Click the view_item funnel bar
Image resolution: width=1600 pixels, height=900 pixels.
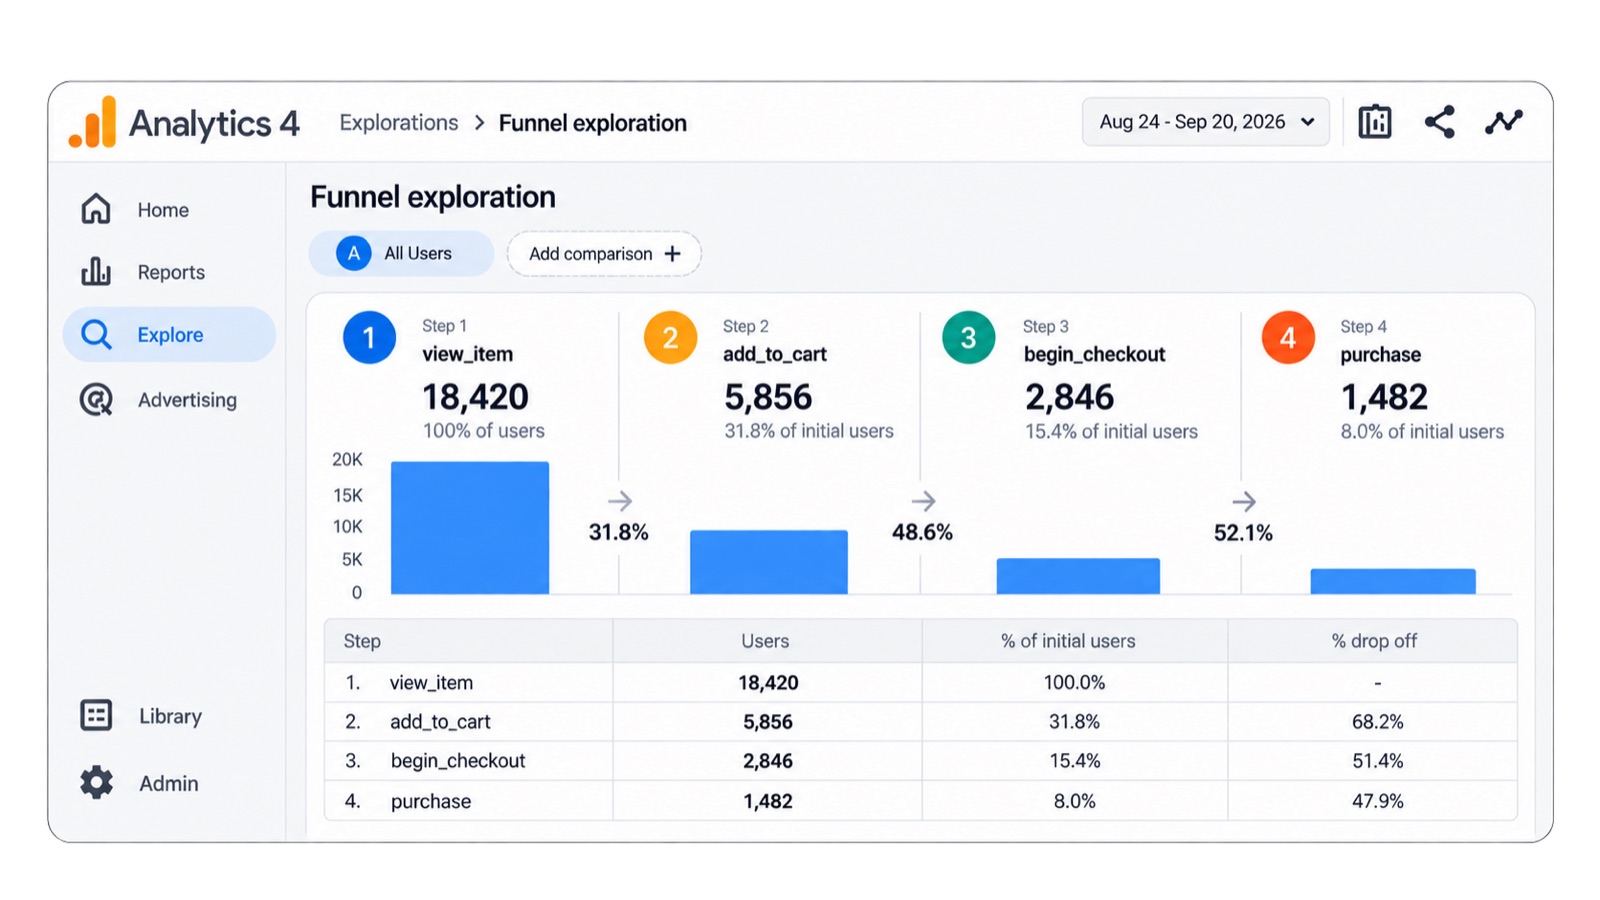pos(470,528)
